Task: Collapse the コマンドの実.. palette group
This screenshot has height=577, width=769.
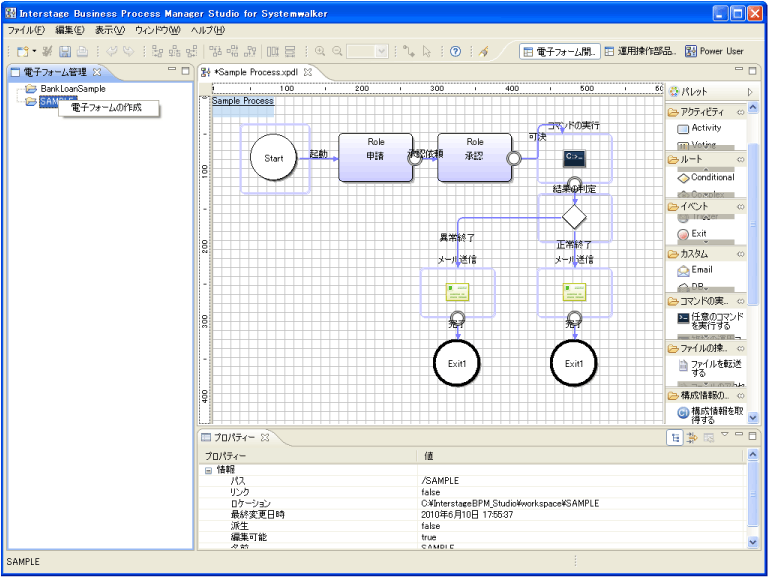Action: [x=740, y=301]
